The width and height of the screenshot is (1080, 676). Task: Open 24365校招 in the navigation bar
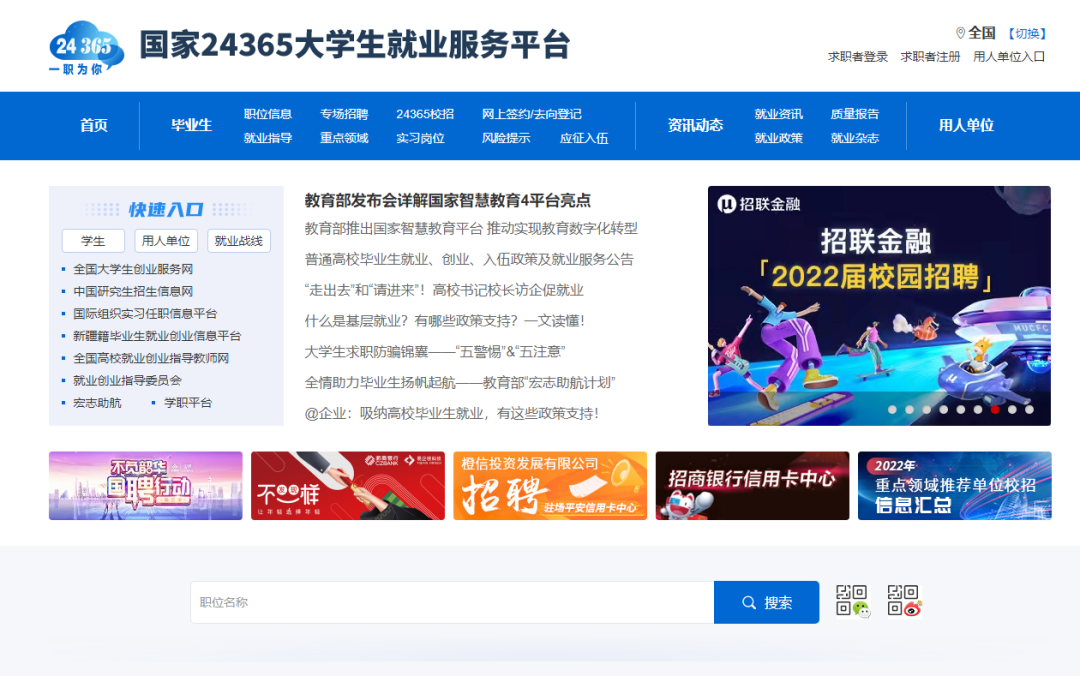click(424, 114)
